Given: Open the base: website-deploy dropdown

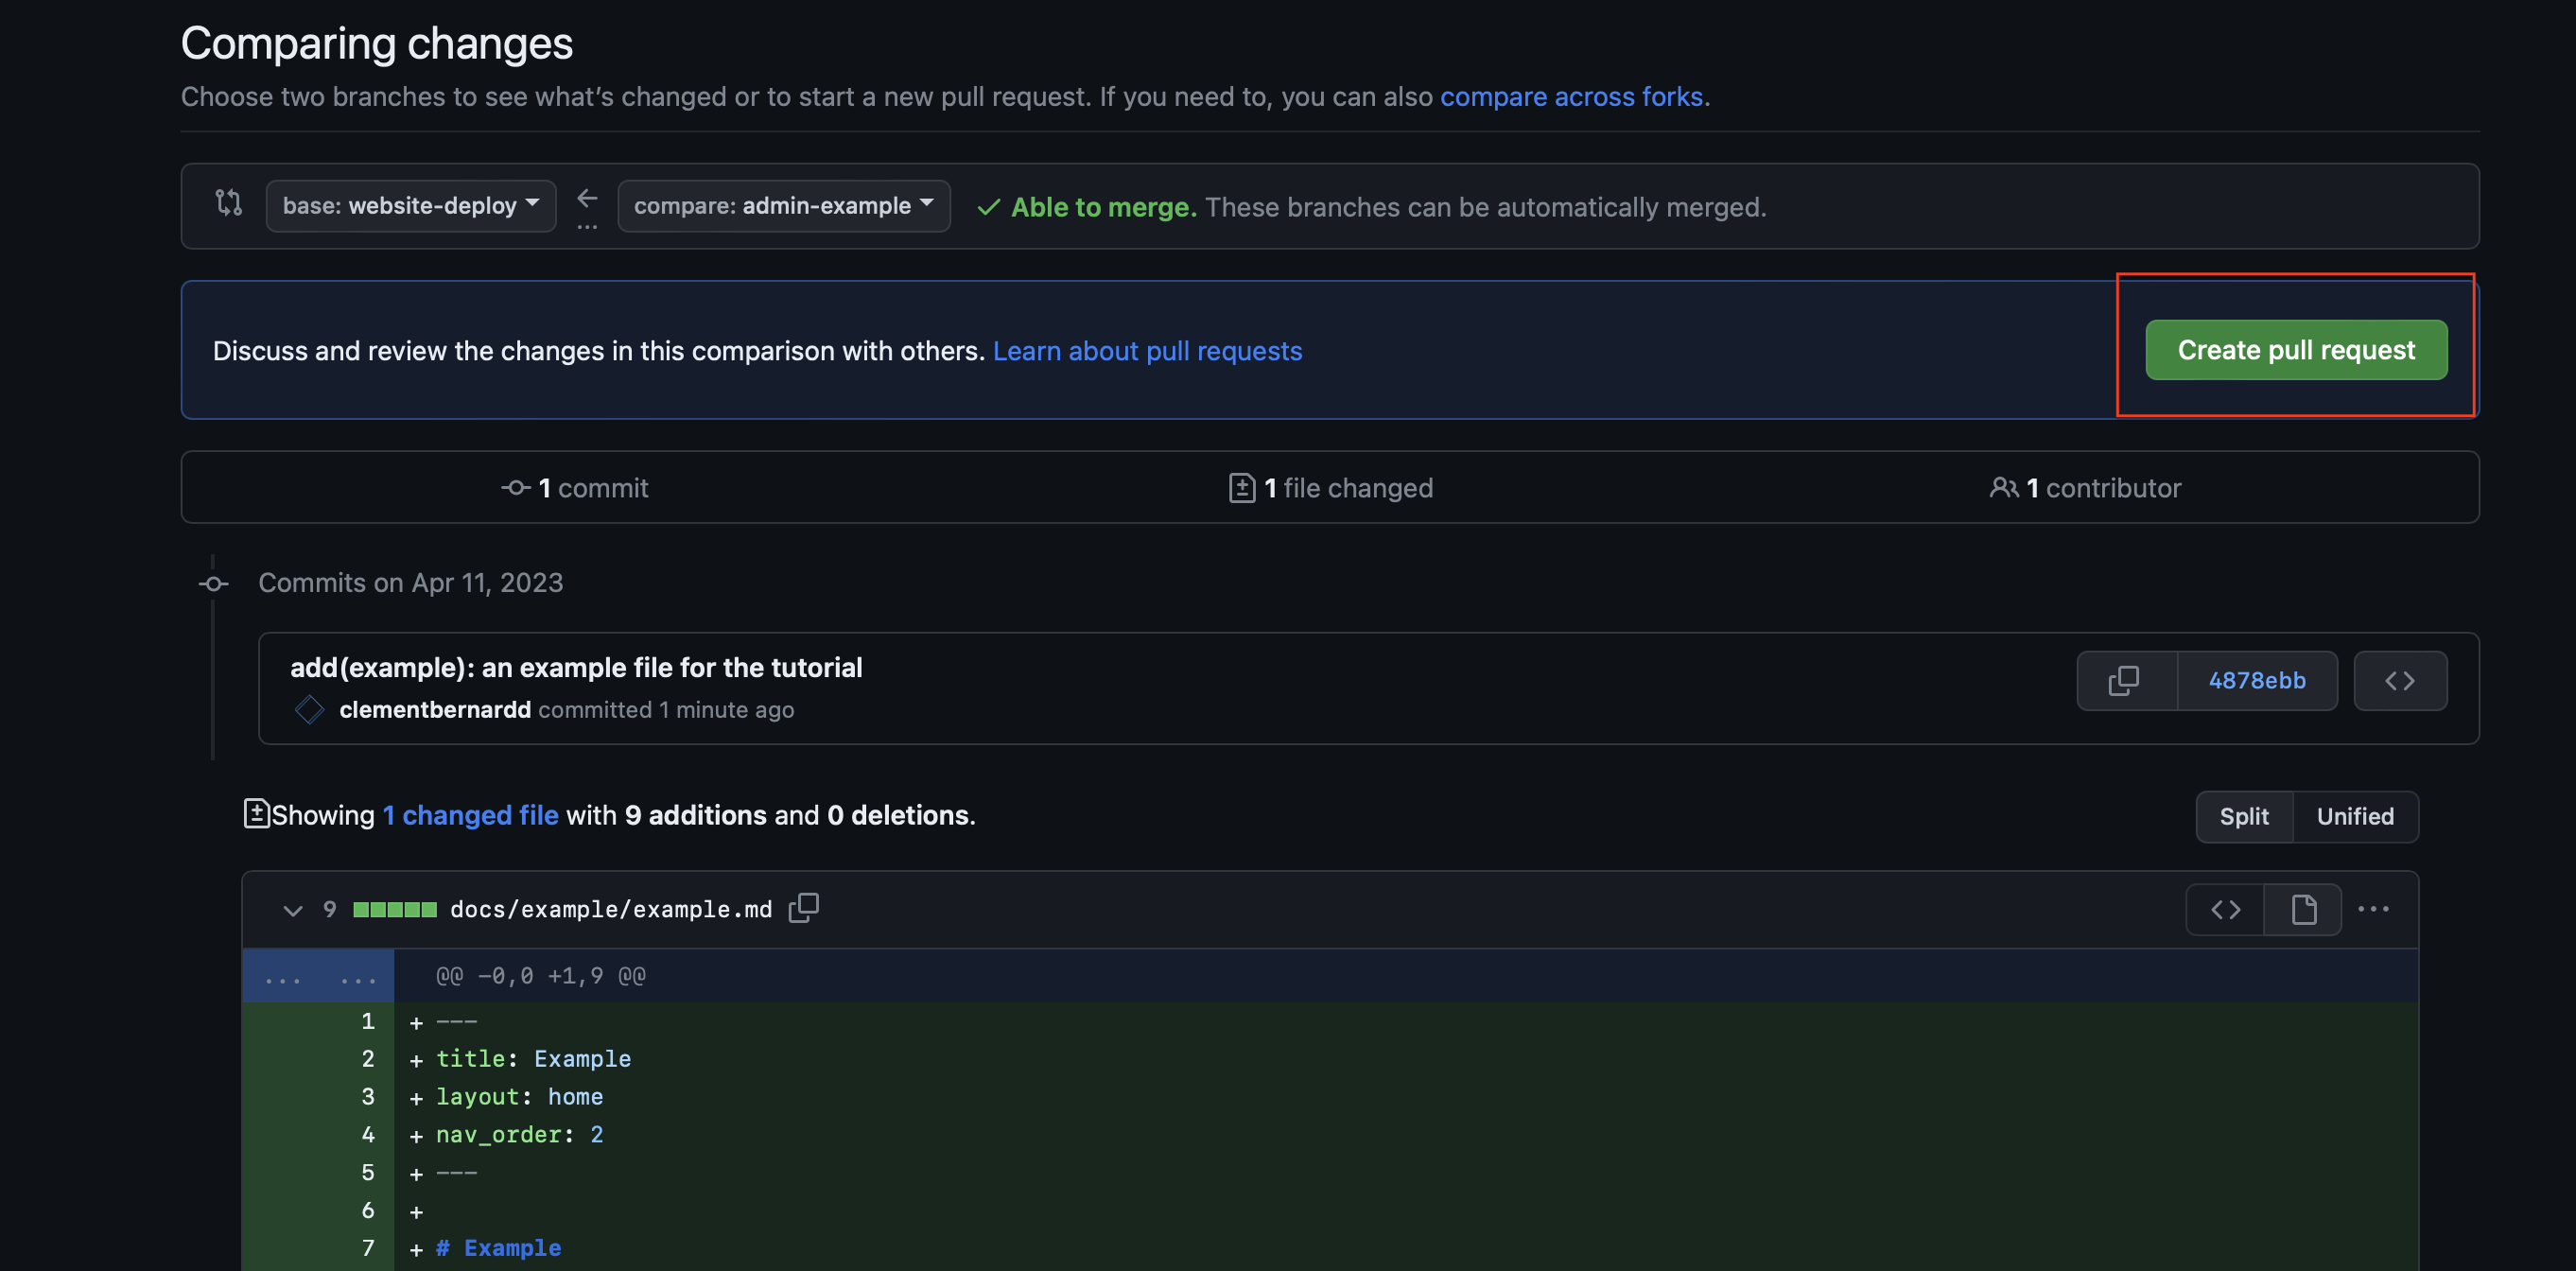Looking at the screenshot, I should click(410, 205).
